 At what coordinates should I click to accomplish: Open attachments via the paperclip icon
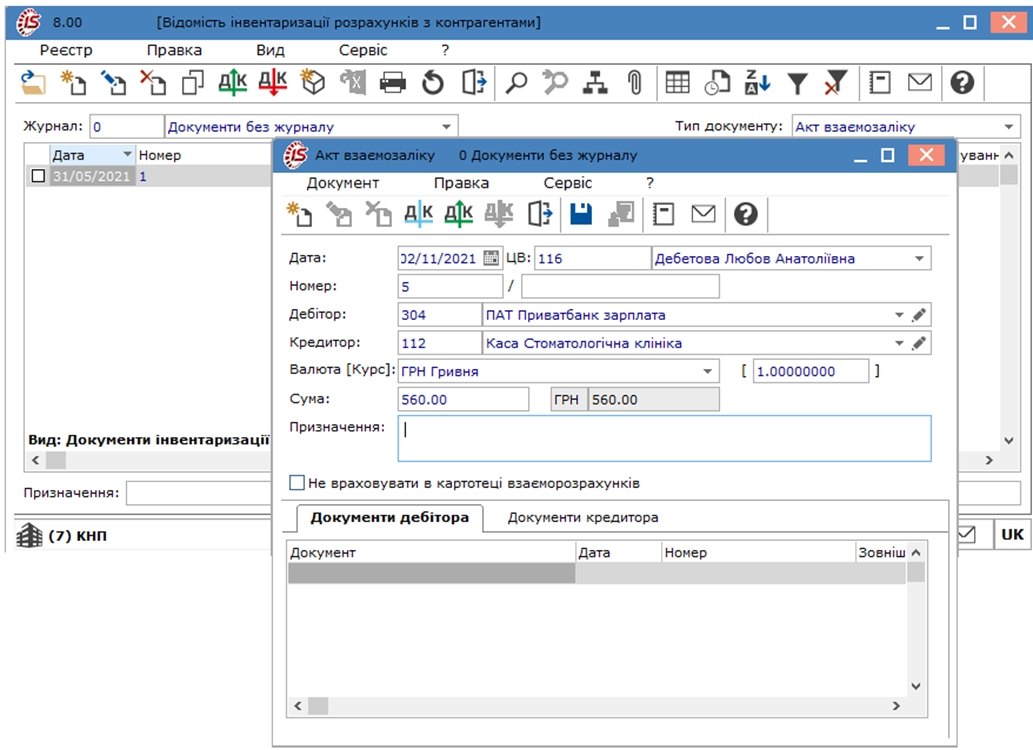pyautogui.click(x=635, y=83)
